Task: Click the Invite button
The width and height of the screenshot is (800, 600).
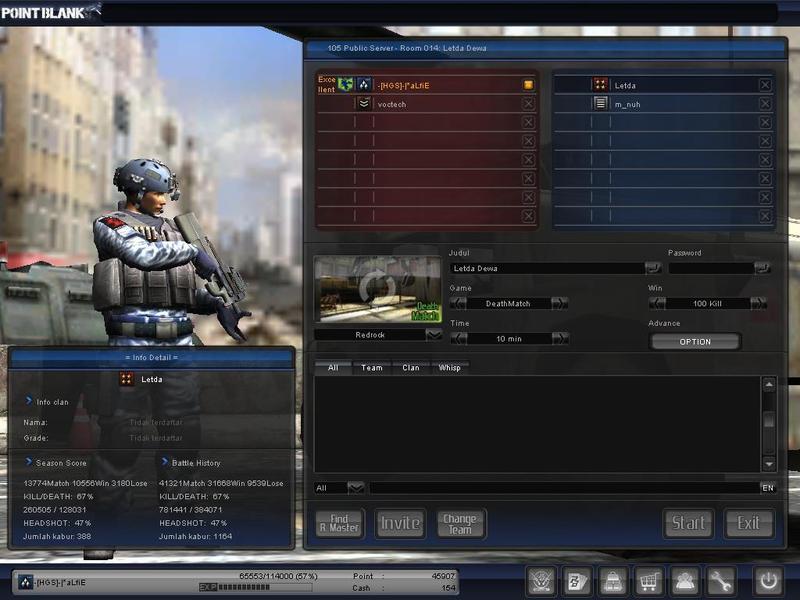Action: click(x=401, y=523)
